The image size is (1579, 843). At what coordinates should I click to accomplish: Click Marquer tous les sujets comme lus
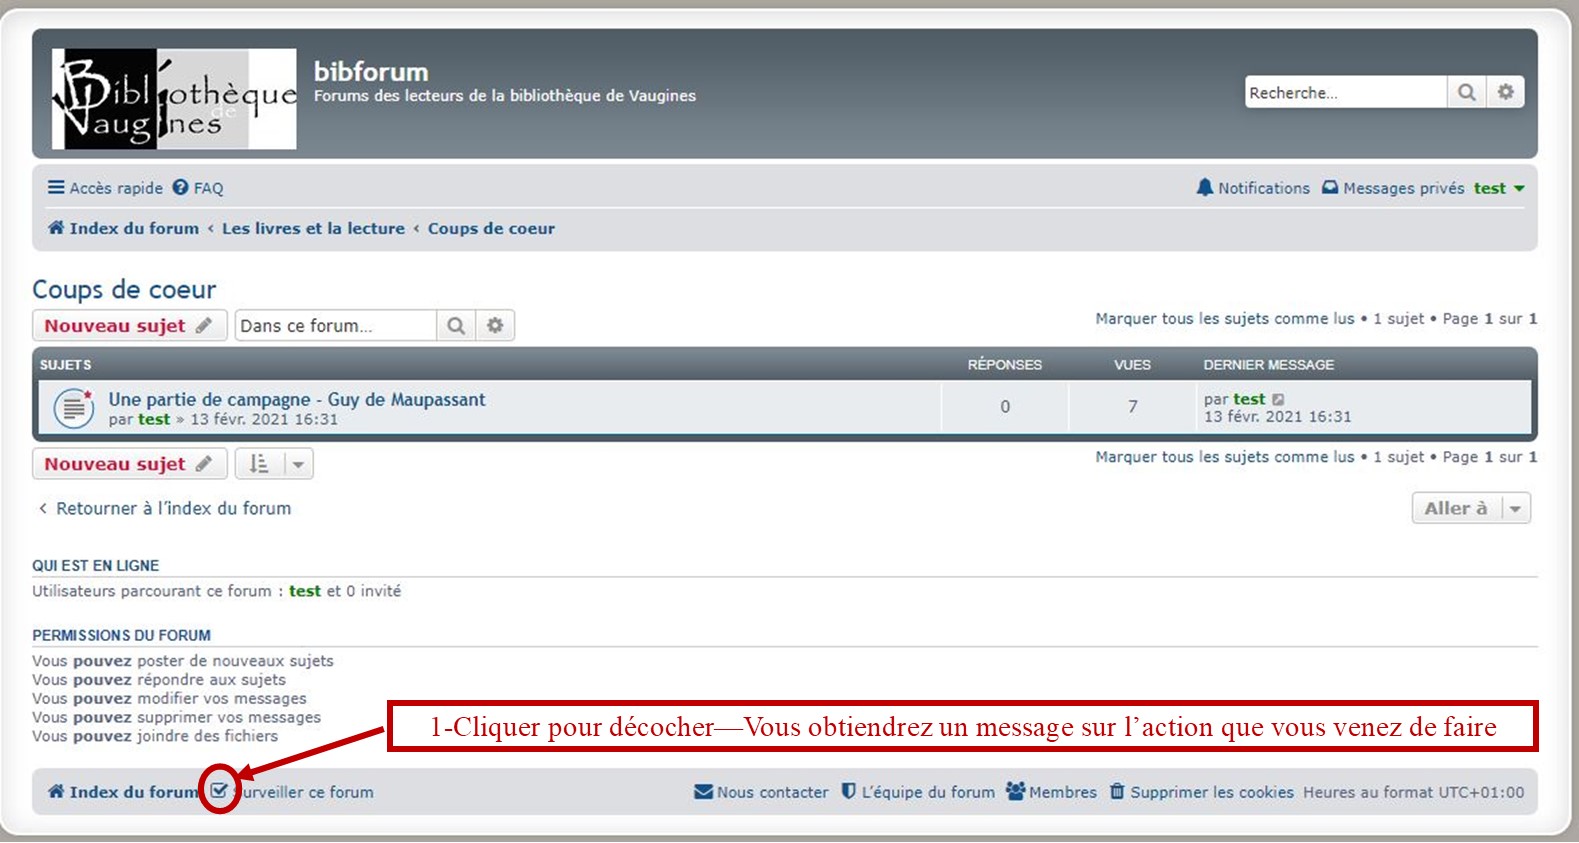(1224, 318)
